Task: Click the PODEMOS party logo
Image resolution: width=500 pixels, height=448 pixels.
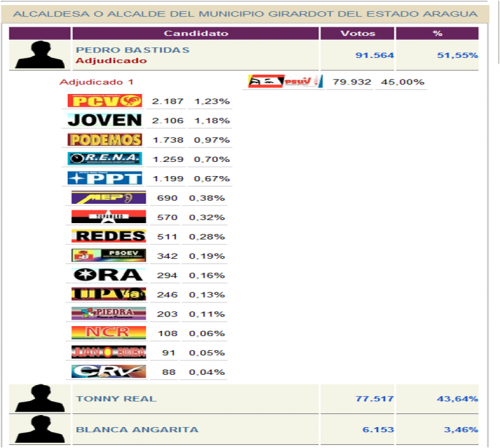Action: click(105, 140)
